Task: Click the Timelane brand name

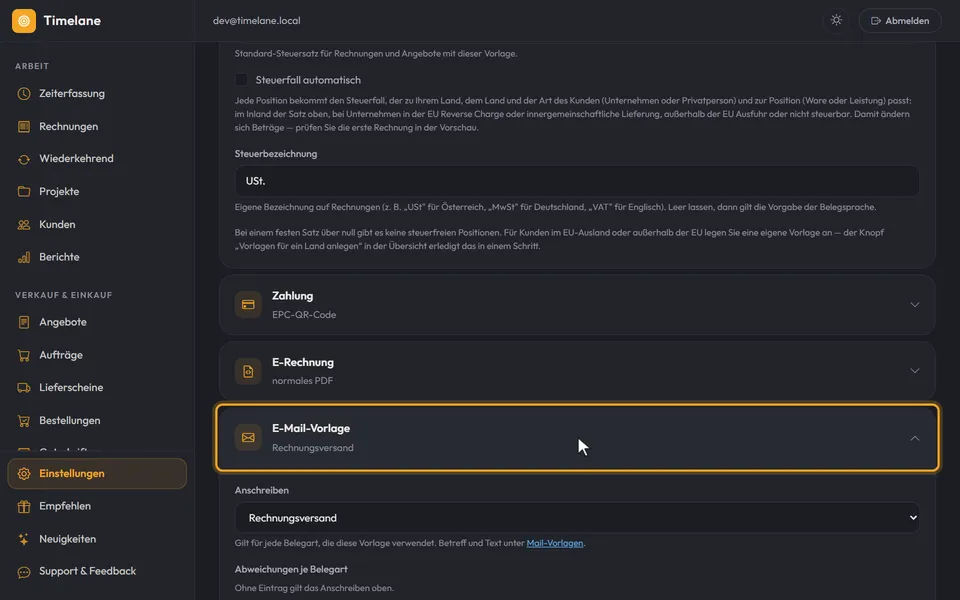Action: click(72, 21)
